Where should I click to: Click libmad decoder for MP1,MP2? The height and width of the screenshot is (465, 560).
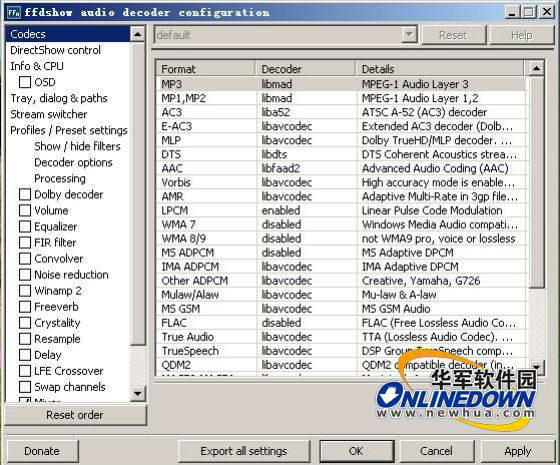click(x=277, y=98)
